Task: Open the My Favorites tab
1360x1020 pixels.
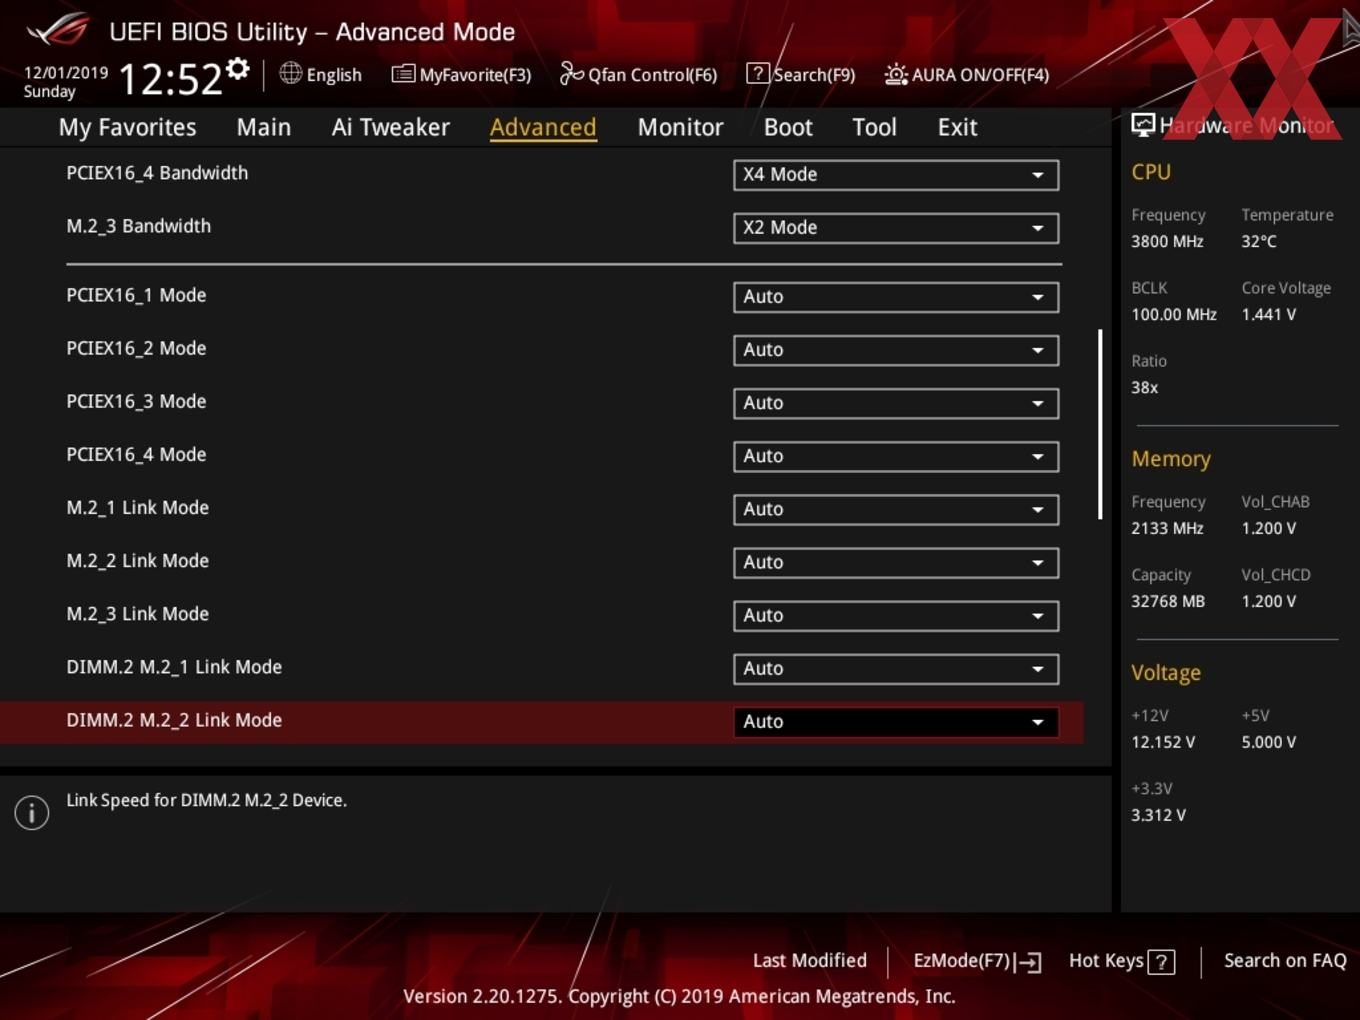Action: 128,127
